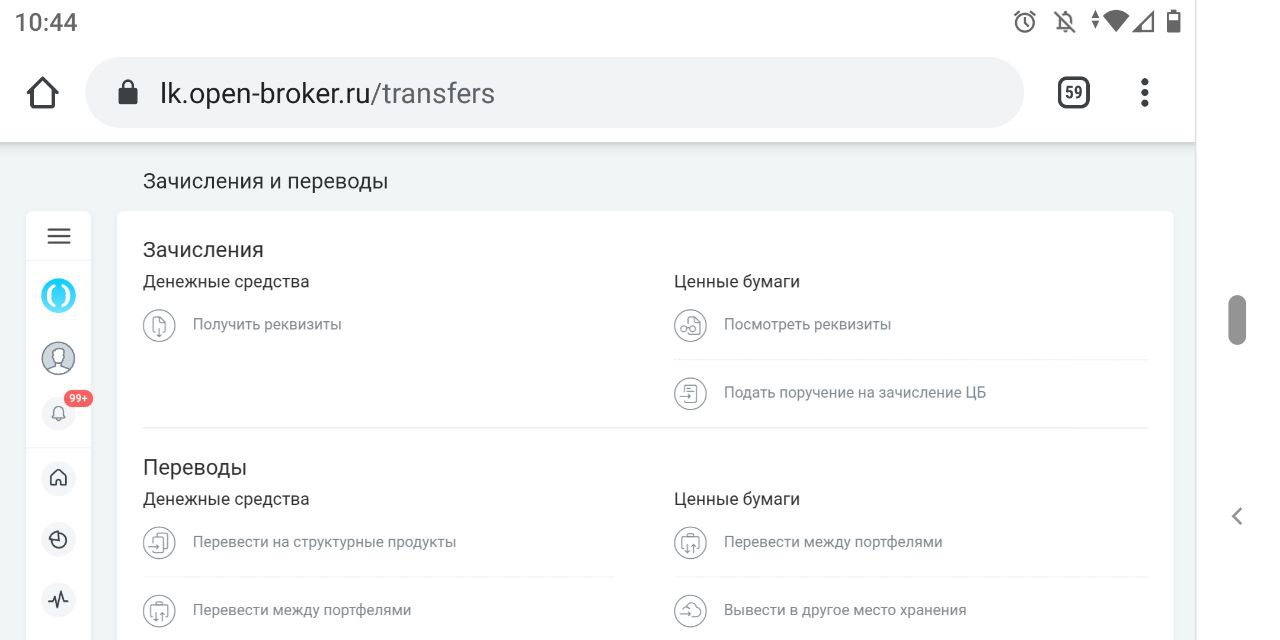The width and height of the screenshot is (1280, 640).
Task: Click the vertical scrollbar thumb on the right
Action: [1237, 320]
